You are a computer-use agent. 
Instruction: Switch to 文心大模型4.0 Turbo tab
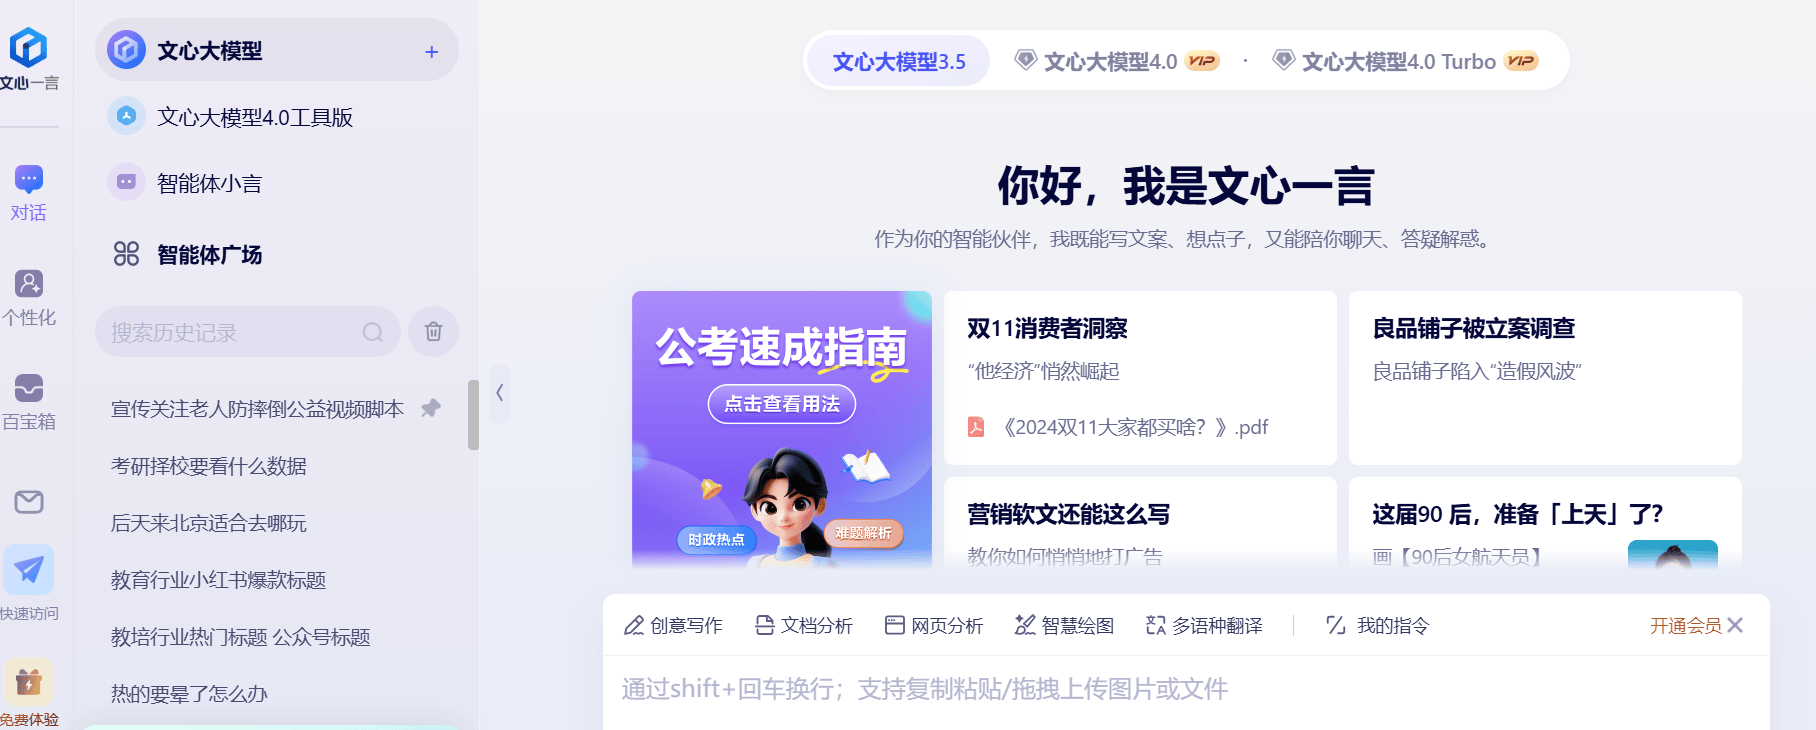[x=1405, y=62]
